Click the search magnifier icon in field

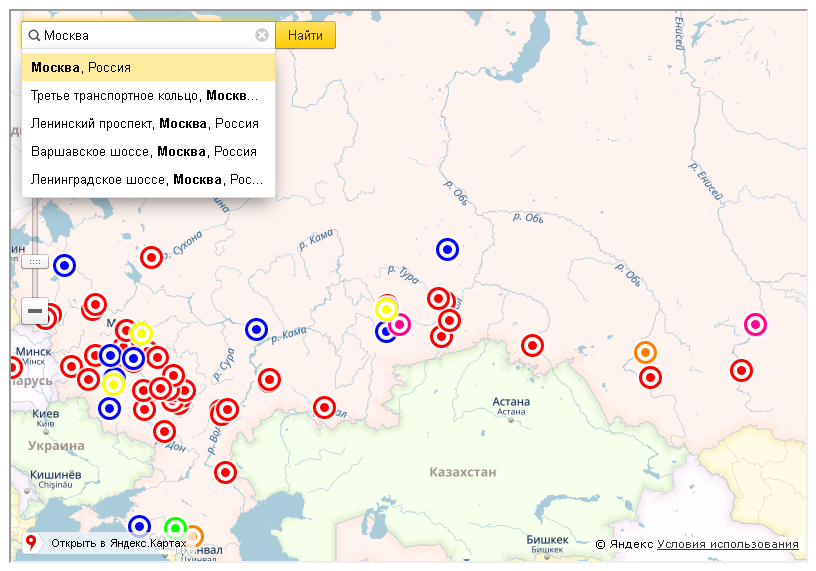(x=34, y=35)
